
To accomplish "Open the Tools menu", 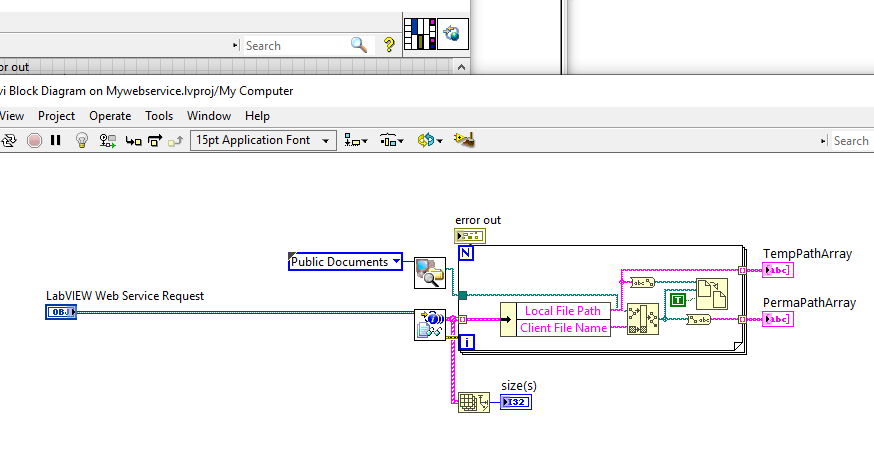I will [159, 116].
